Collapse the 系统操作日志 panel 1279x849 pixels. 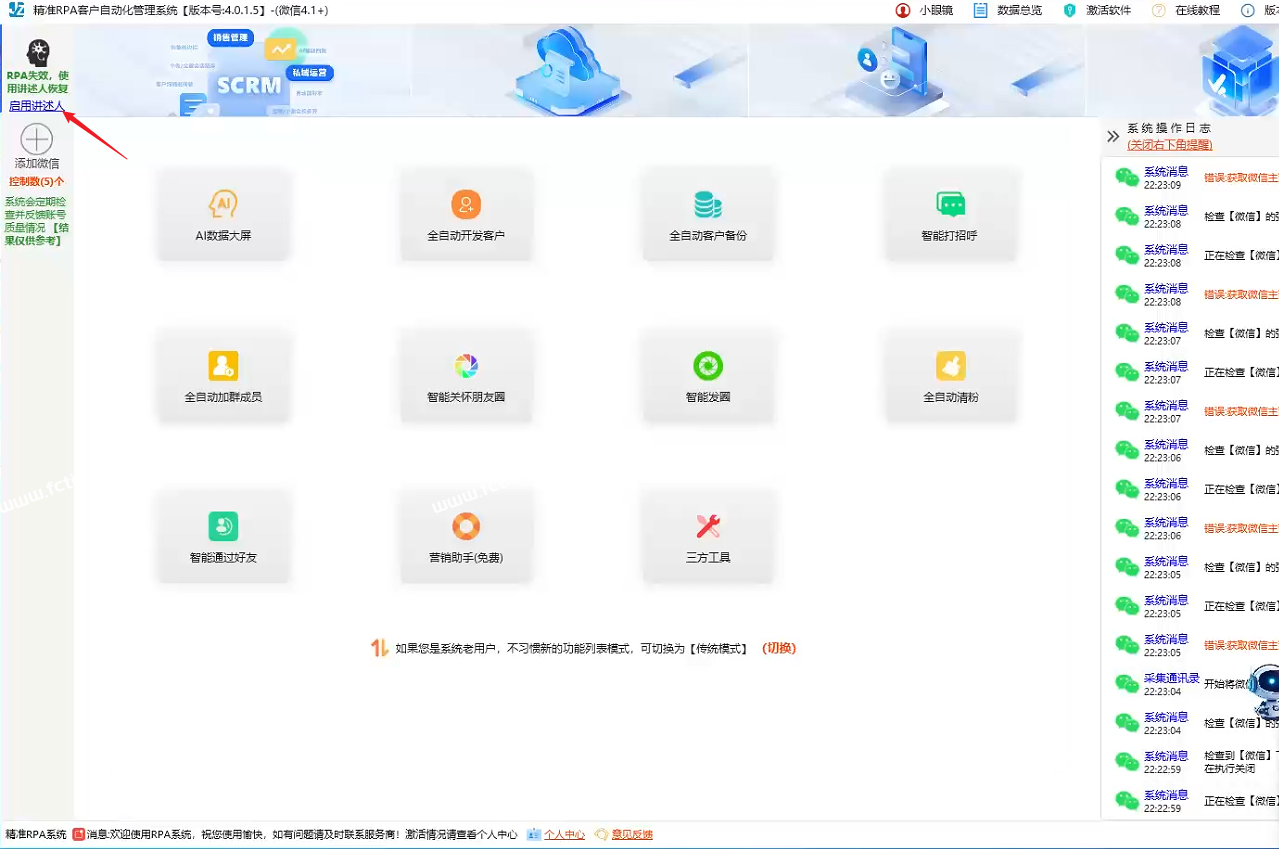1113,136
